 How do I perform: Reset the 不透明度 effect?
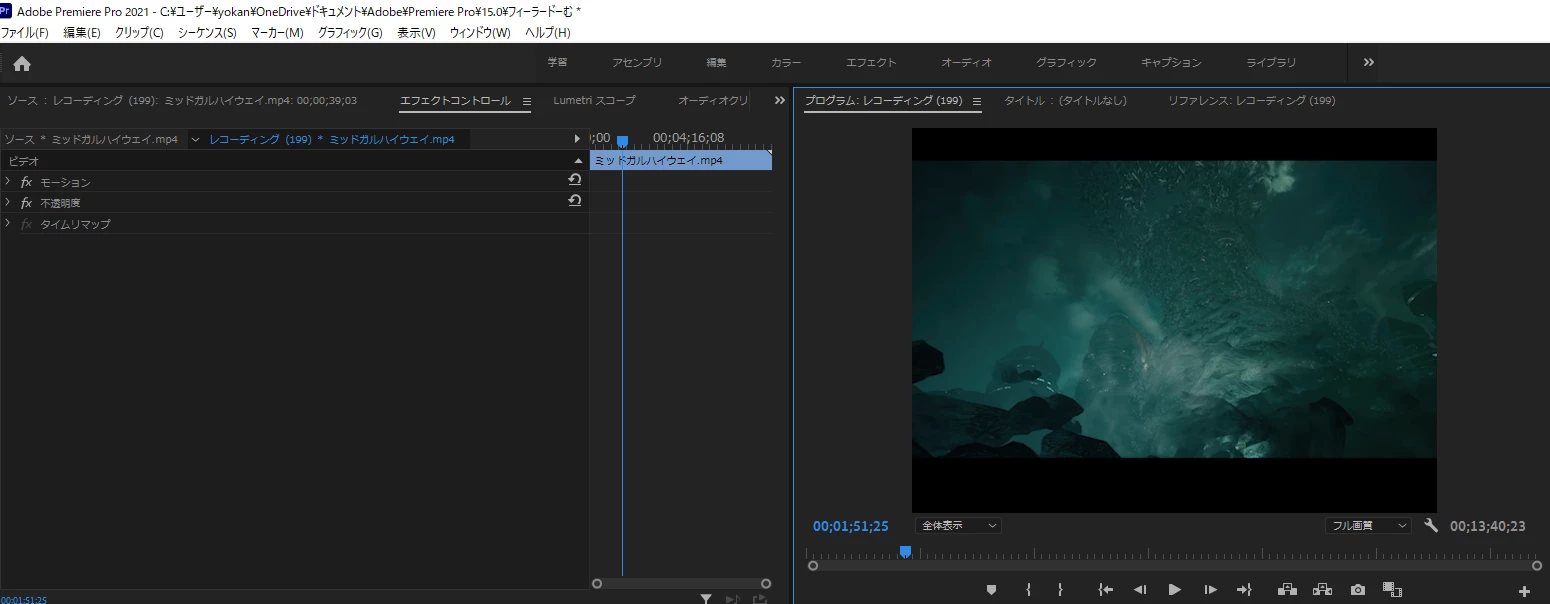pos(574,201)
